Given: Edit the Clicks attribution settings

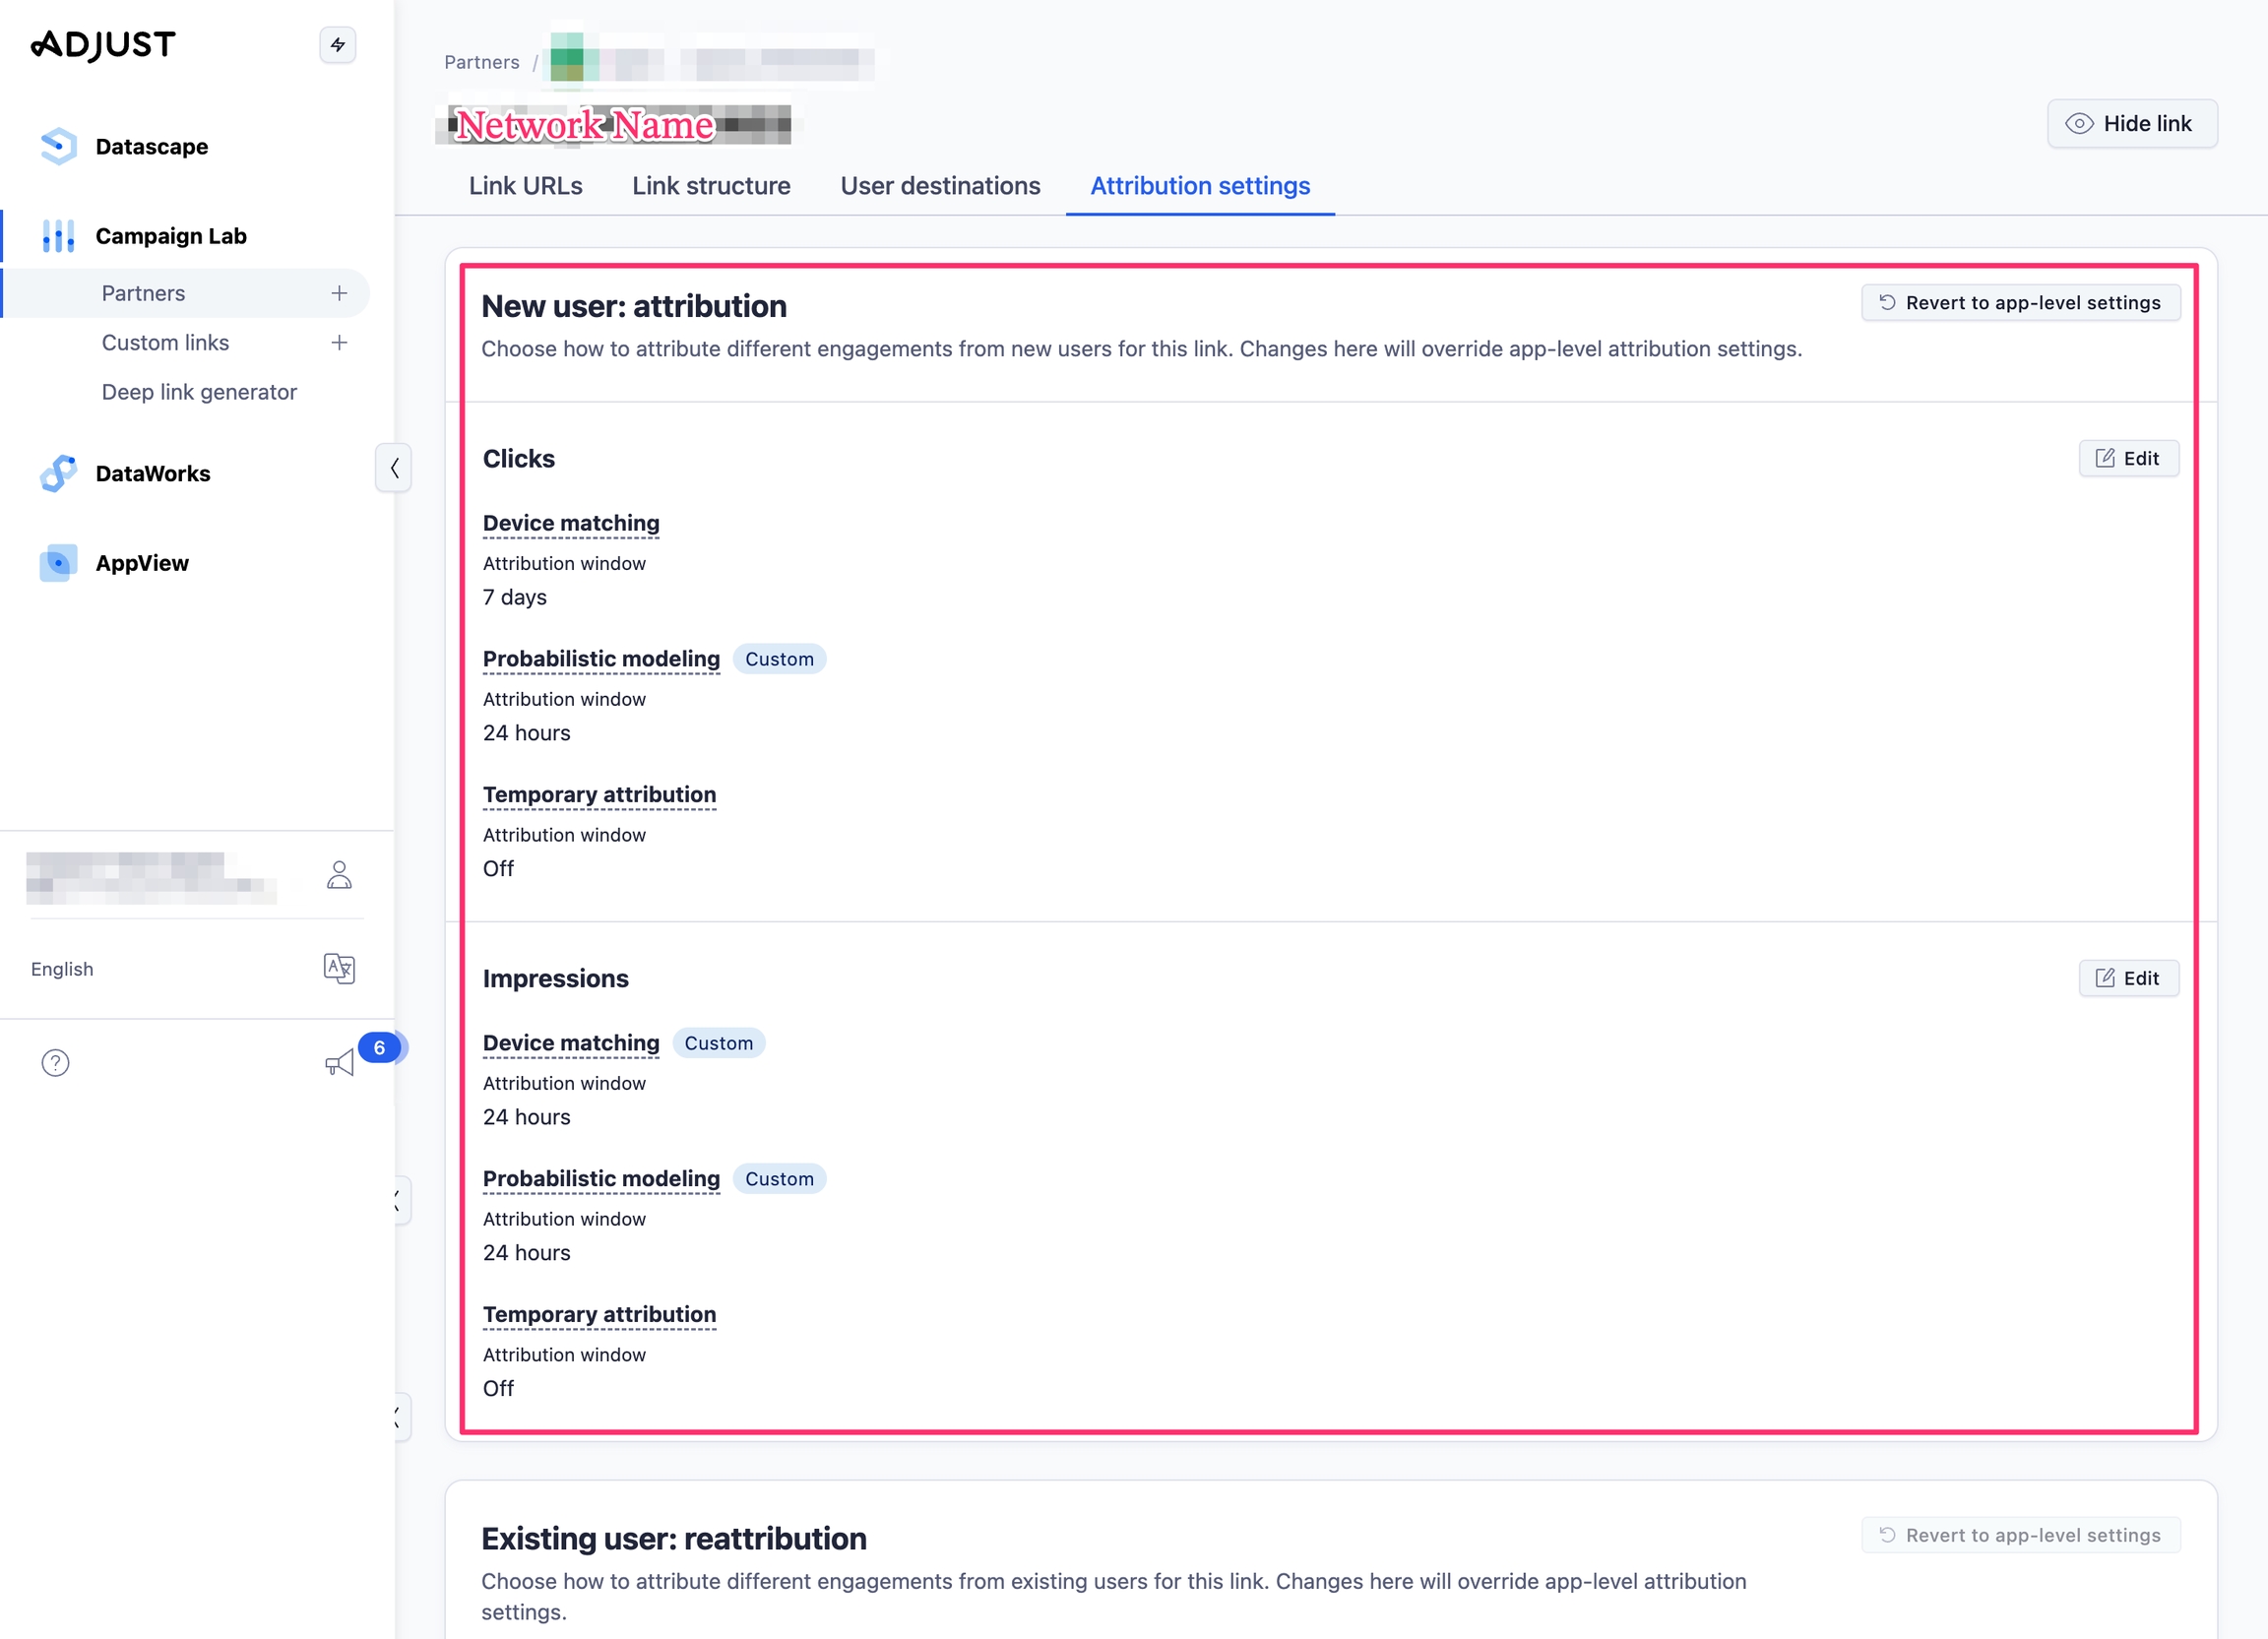Looking at the screenshot, I should [x=2127, y=459].
